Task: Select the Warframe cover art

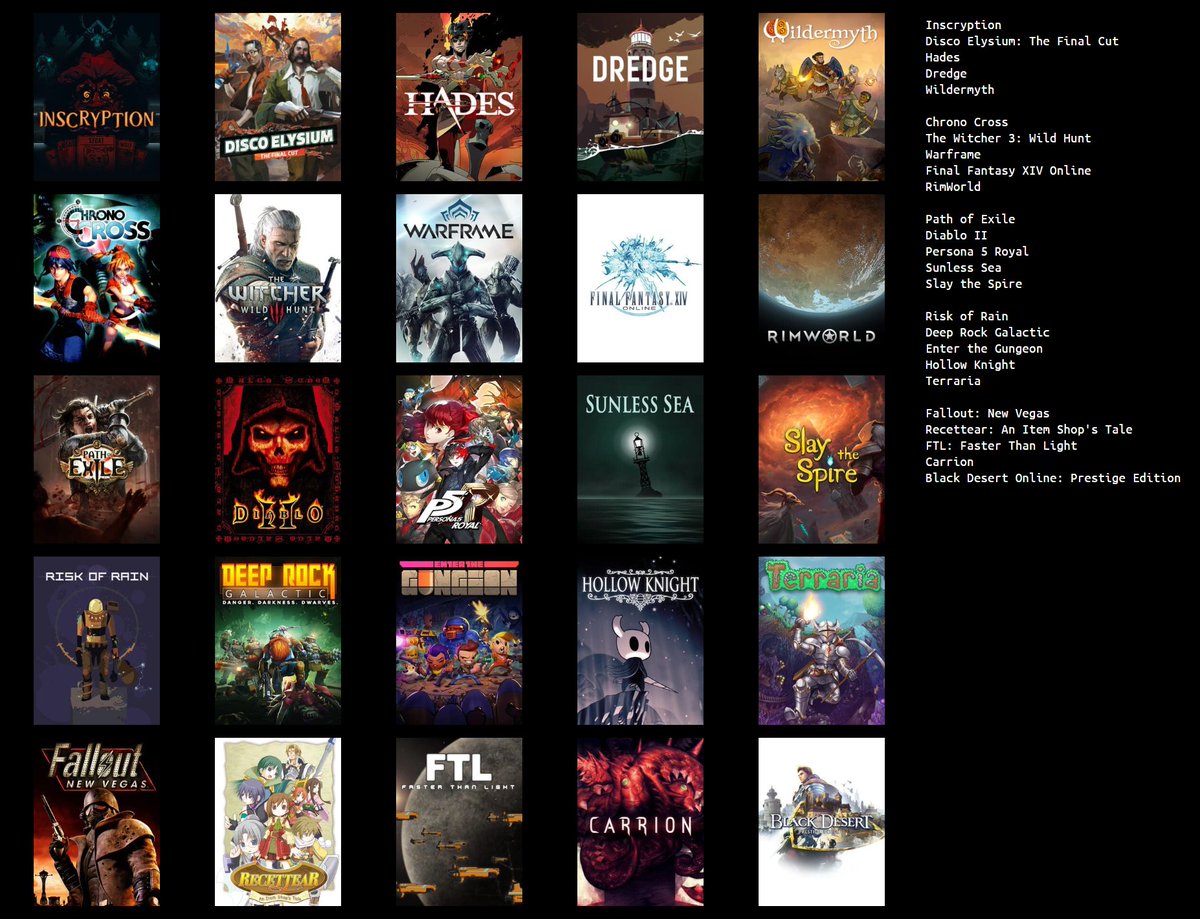Action: point(459,278)
